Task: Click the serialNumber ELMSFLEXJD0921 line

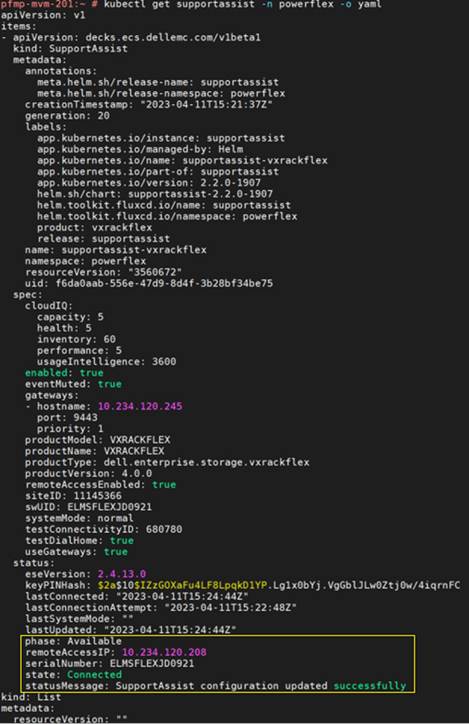Action: pos(110,664)
